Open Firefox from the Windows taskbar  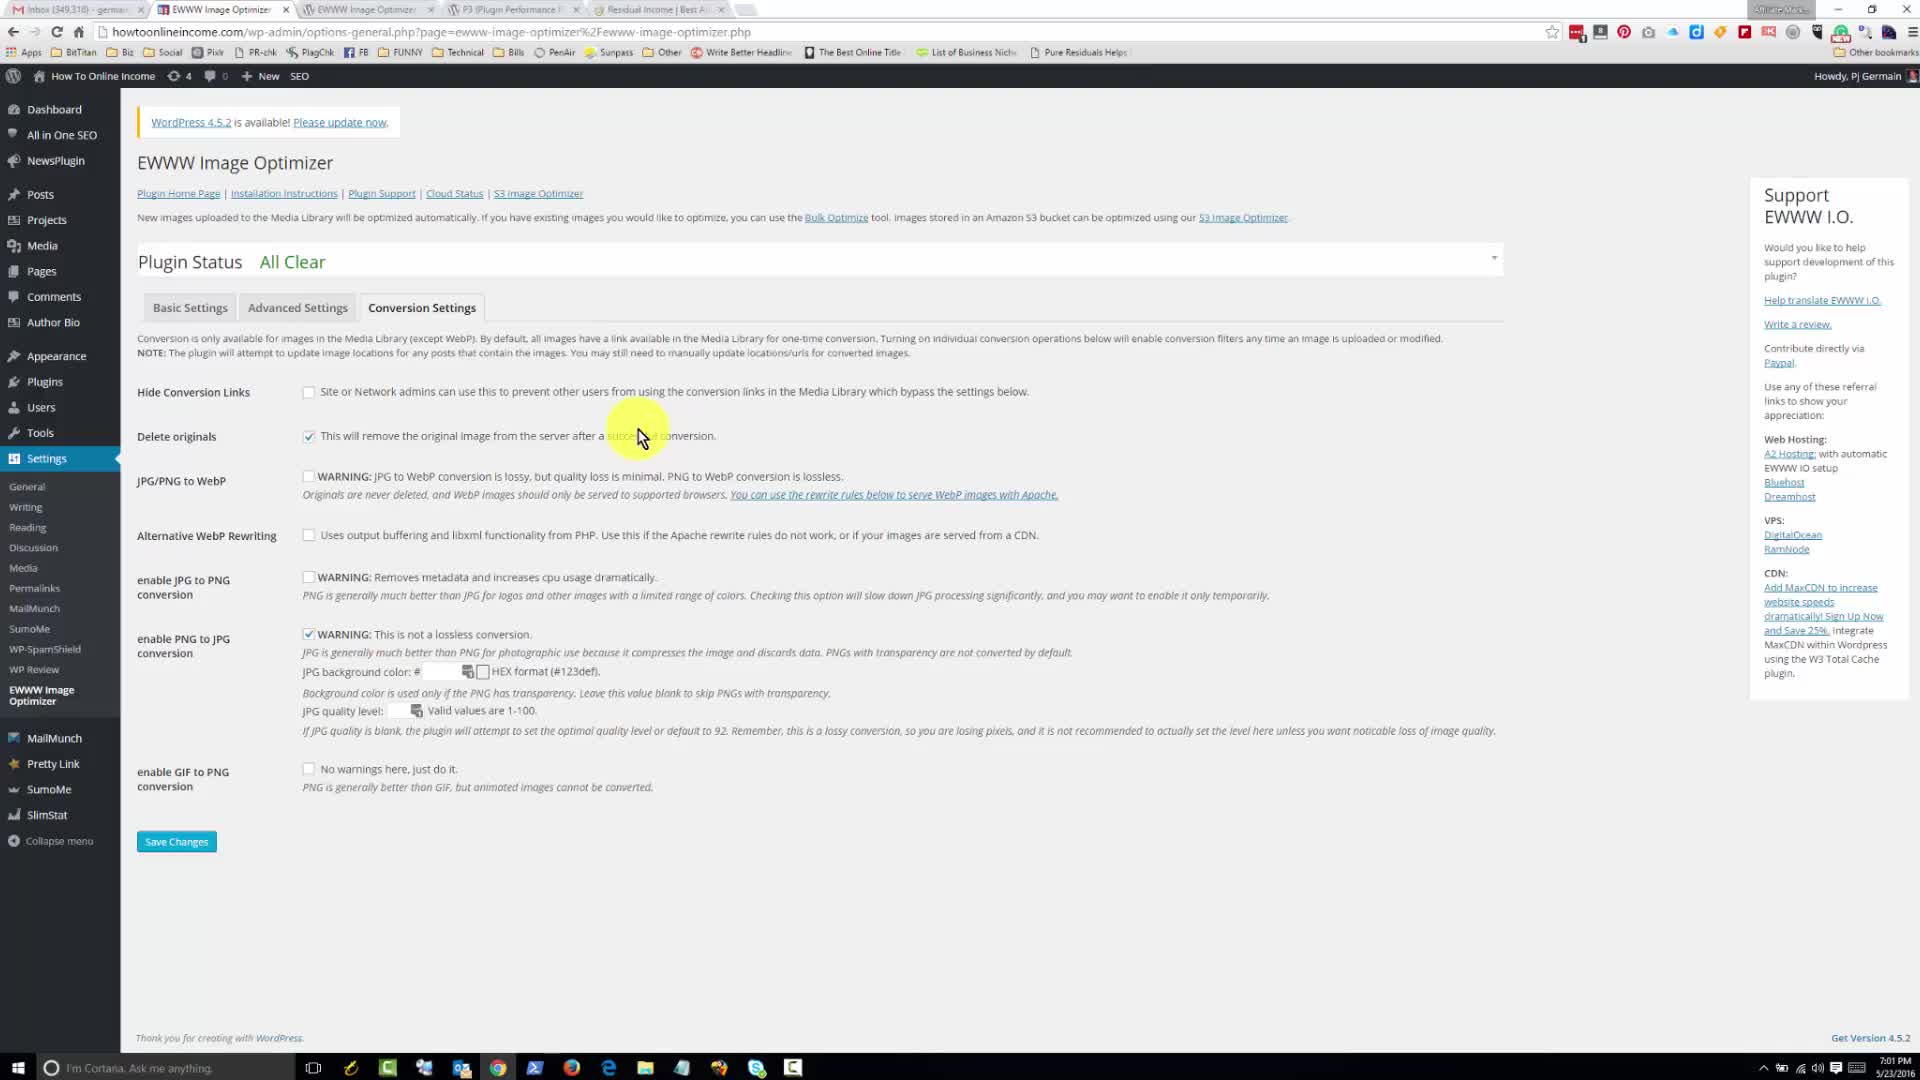click(571, 1067)
